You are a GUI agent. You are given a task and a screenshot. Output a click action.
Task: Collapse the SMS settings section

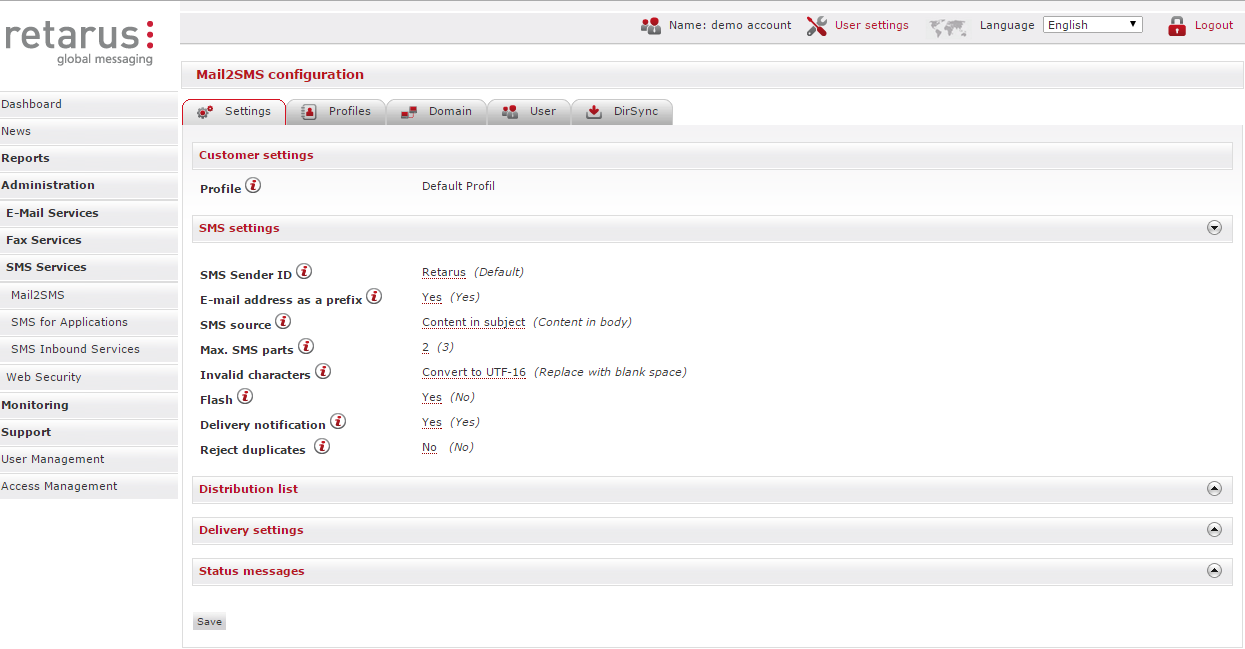(x=1214, y=228)
